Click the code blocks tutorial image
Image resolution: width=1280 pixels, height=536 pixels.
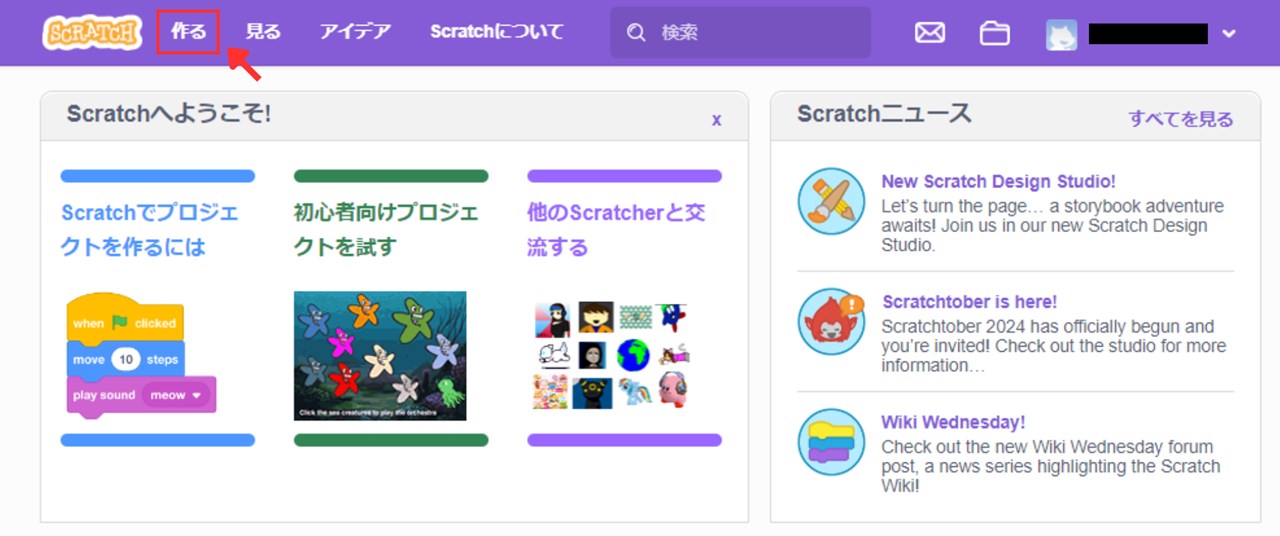(141, 355)
